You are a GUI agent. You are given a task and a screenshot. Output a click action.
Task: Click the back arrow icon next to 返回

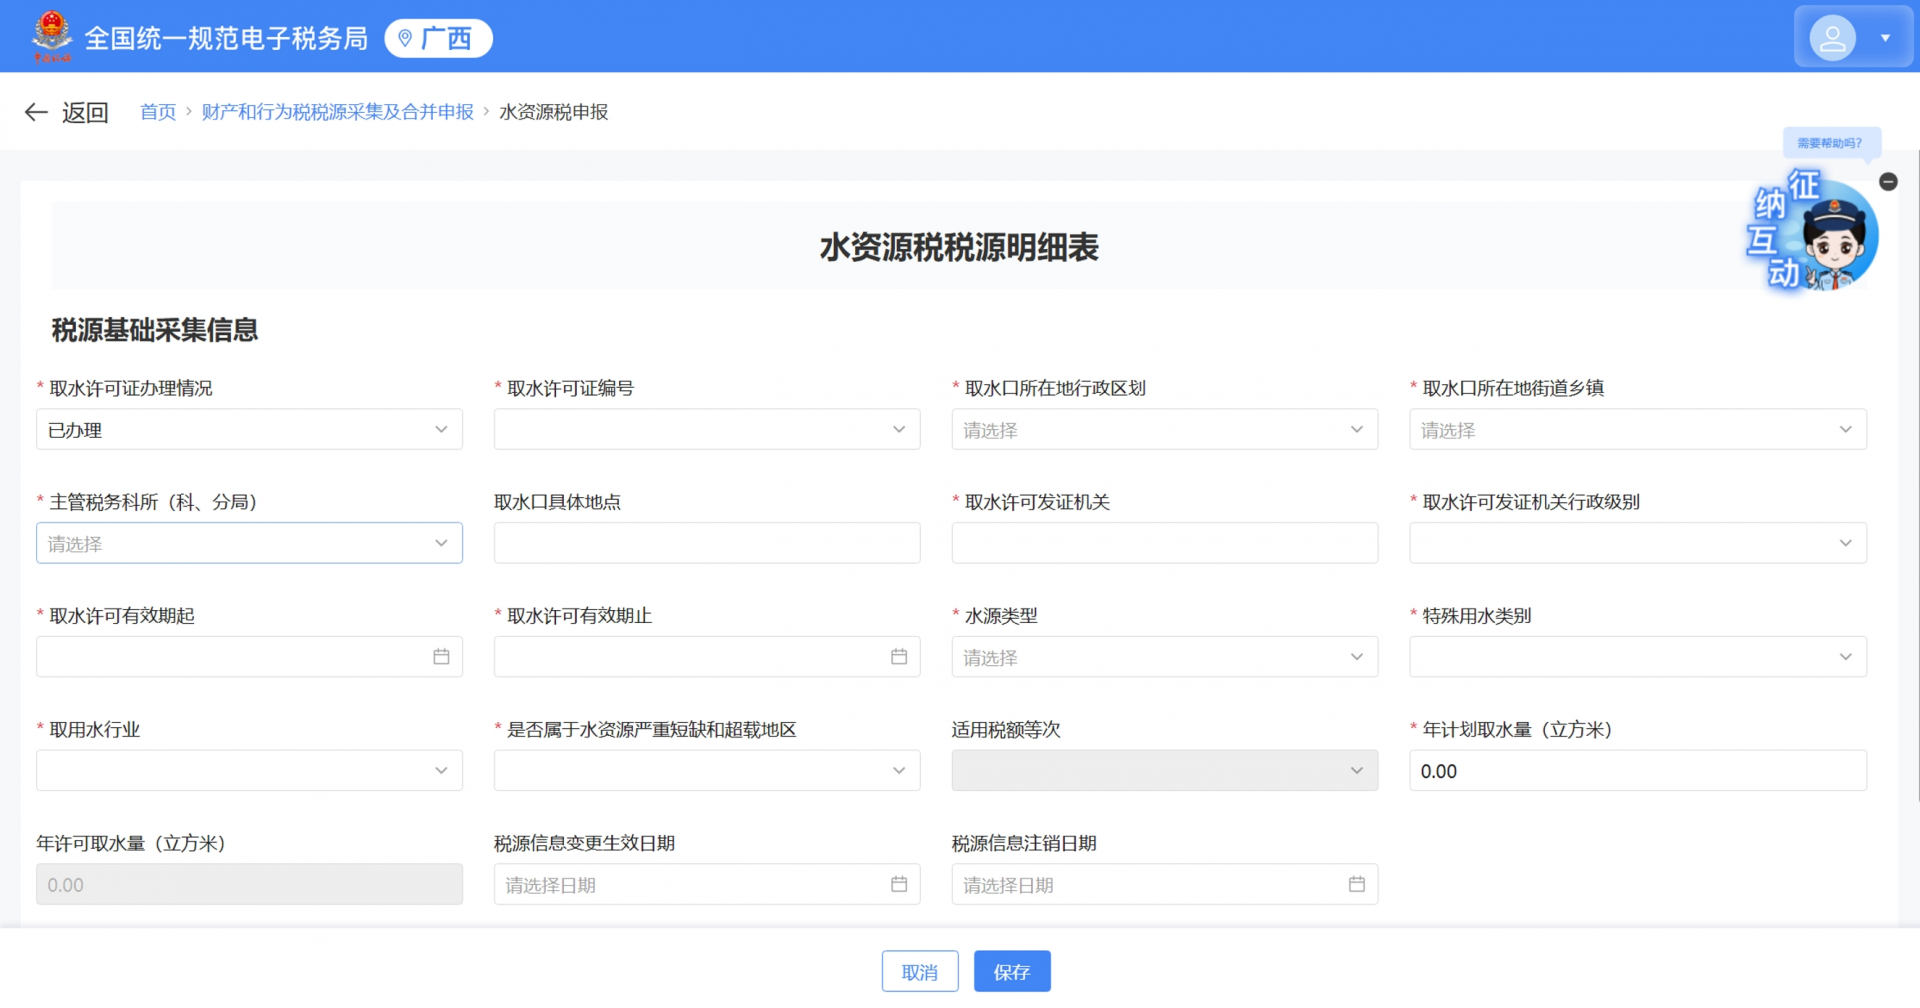(36, 112)
